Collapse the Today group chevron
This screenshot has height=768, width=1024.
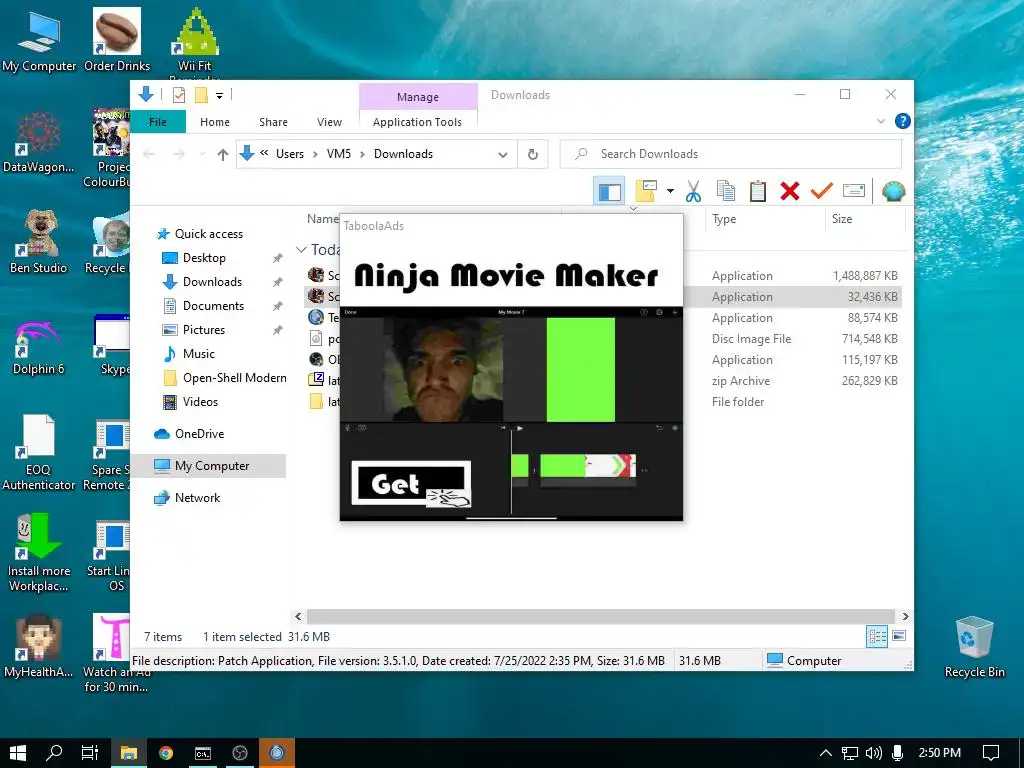301,250
